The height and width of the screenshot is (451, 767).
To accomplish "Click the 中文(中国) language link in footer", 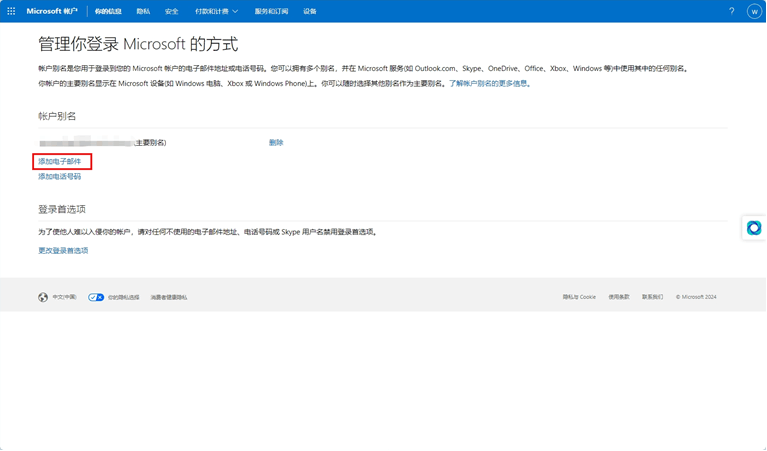I will (65, 297).
